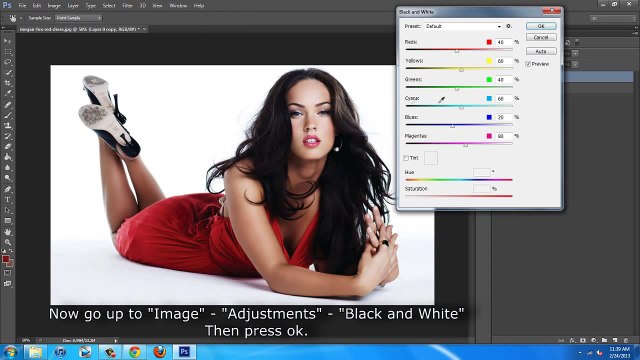This screenshot has width=640, height=360.
Task: Adjust the Reds slider handle
Action: [x=457, y=51]
